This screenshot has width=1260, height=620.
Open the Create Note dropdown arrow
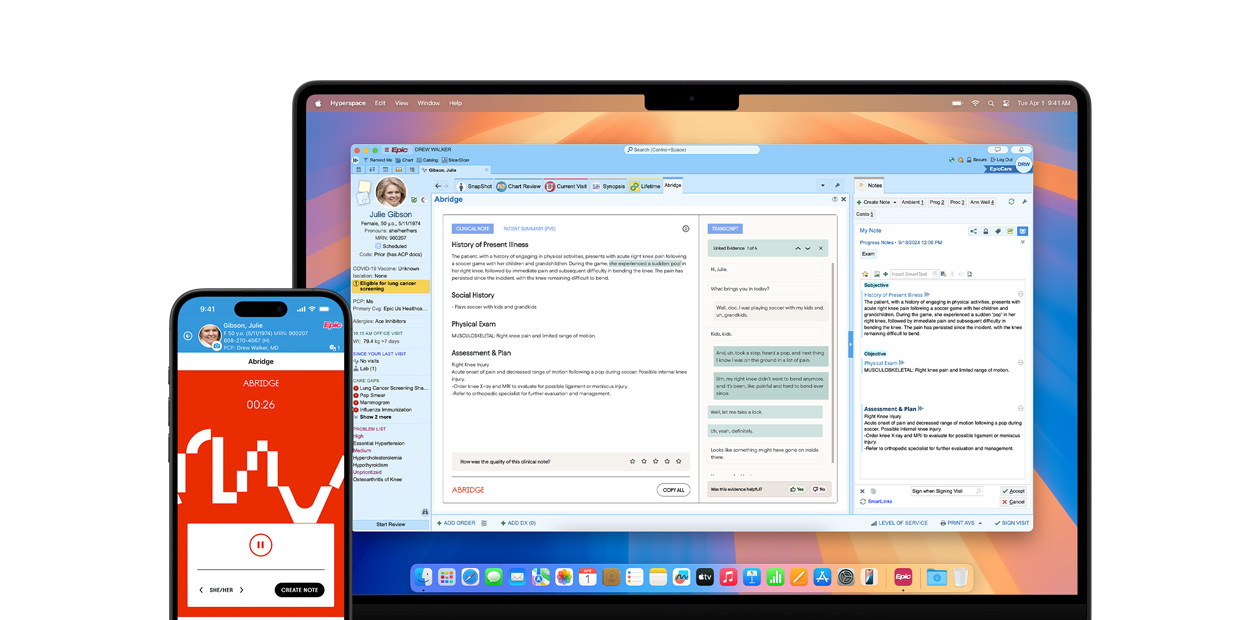click(894, 203)
